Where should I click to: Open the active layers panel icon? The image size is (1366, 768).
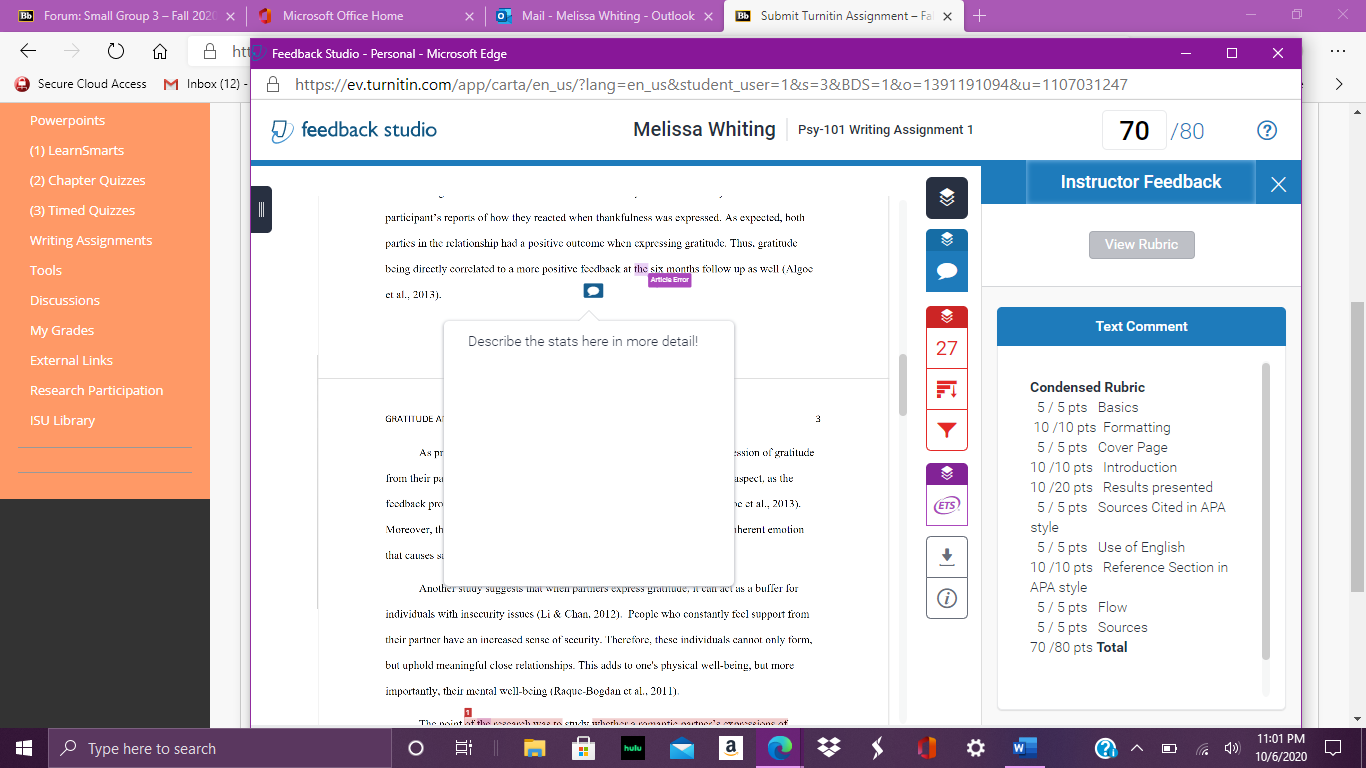947,198
